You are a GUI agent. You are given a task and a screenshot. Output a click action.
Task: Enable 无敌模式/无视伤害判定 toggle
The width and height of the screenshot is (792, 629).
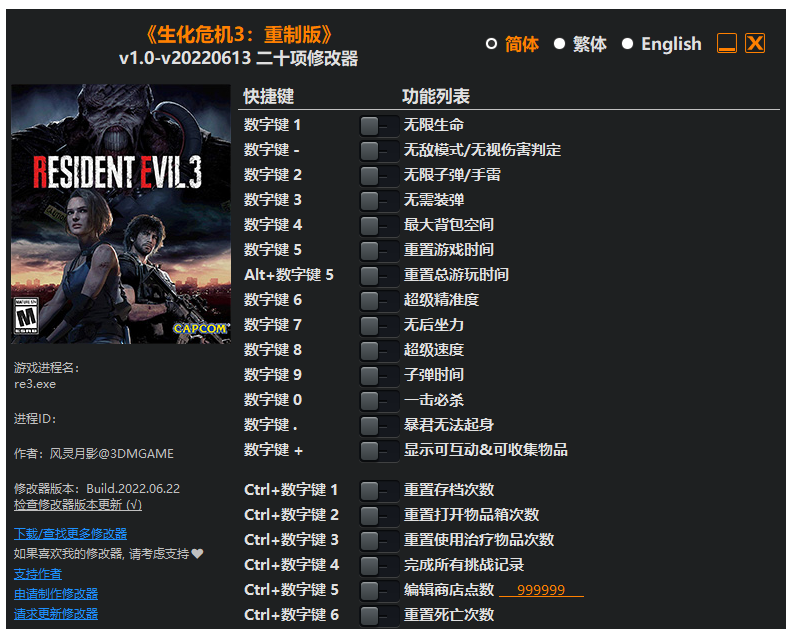(379, 151)
